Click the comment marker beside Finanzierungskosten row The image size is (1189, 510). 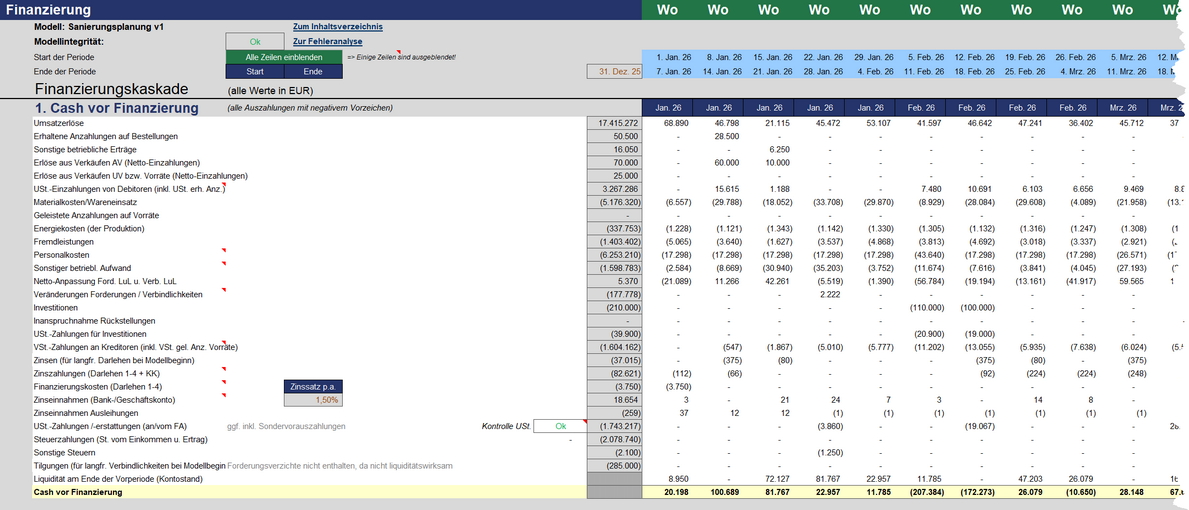[x=224, y=383]
